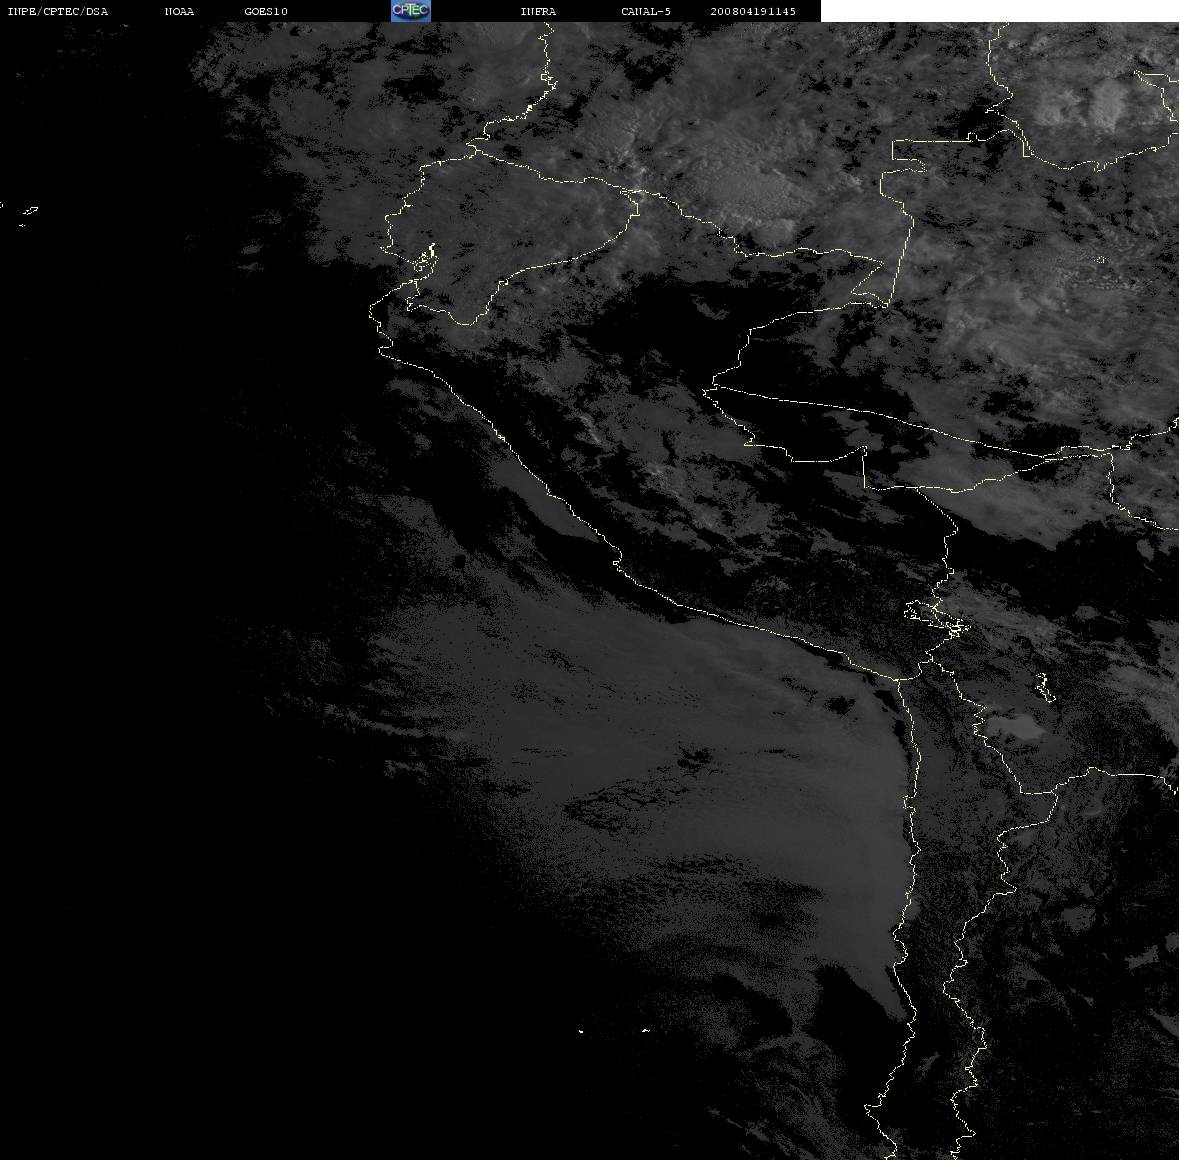Select the INFRA label in the header

point(538,11)
